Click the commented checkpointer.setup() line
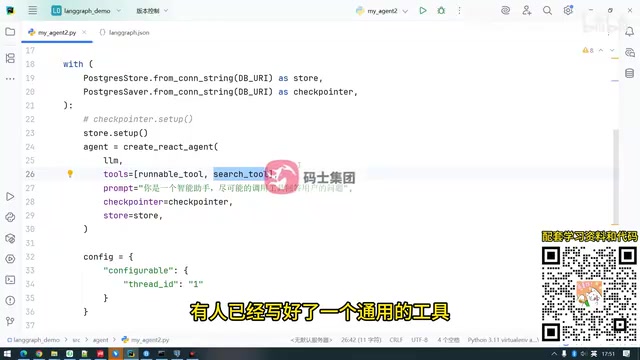 click(138, 119)
